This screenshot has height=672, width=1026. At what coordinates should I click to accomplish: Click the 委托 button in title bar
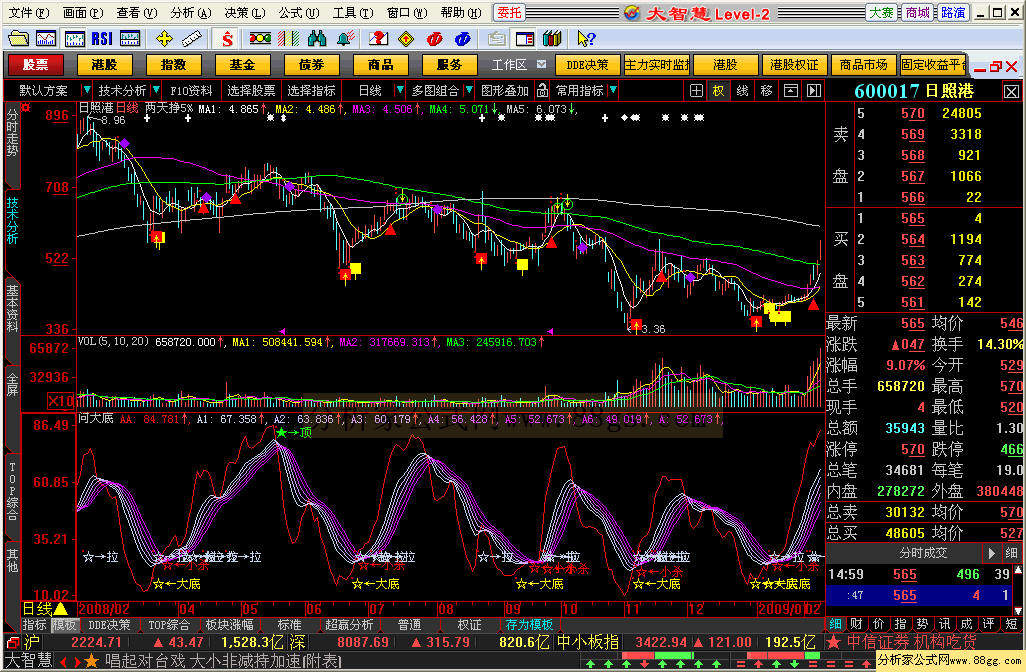coord(509,12)
